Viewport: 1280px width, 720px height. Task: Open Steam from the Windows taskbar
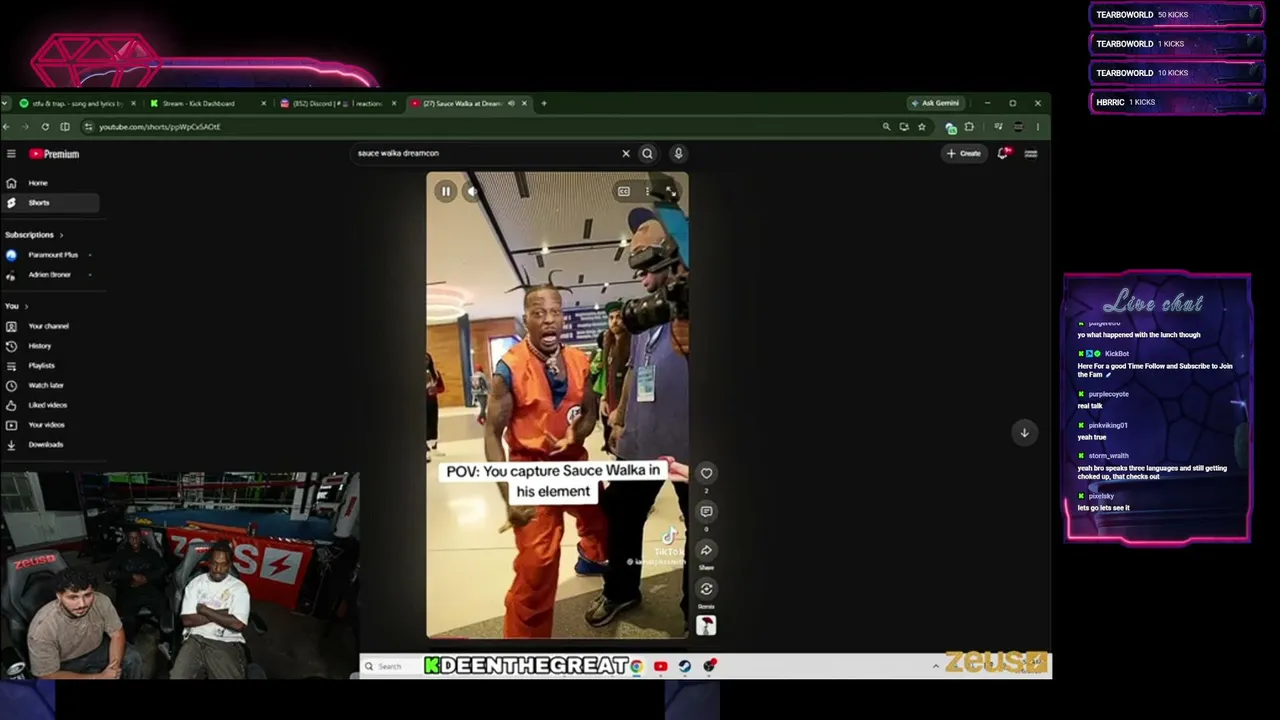point(685,666)
